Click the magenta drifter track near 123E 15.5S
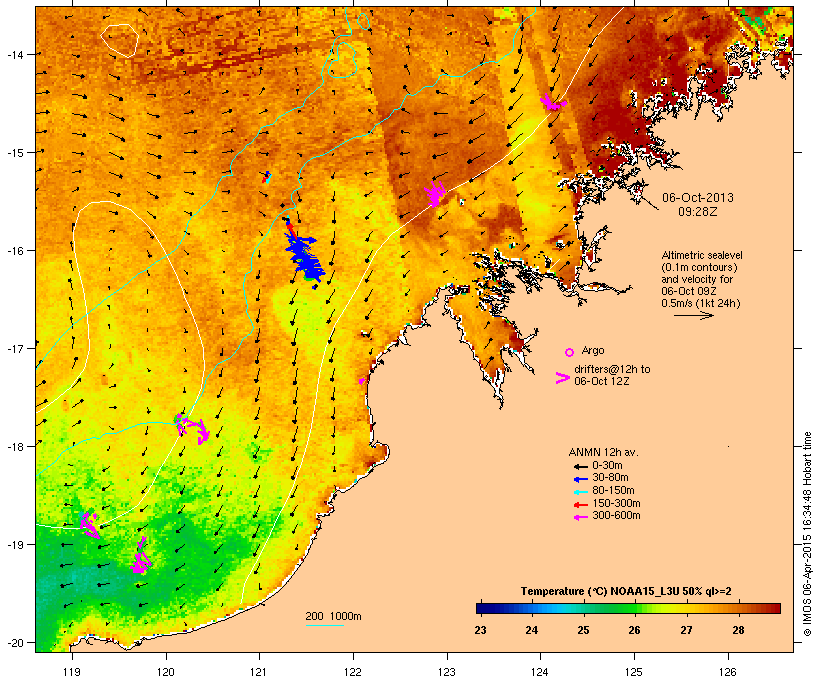This screenshot has width=820, height=680. (435, 194)
